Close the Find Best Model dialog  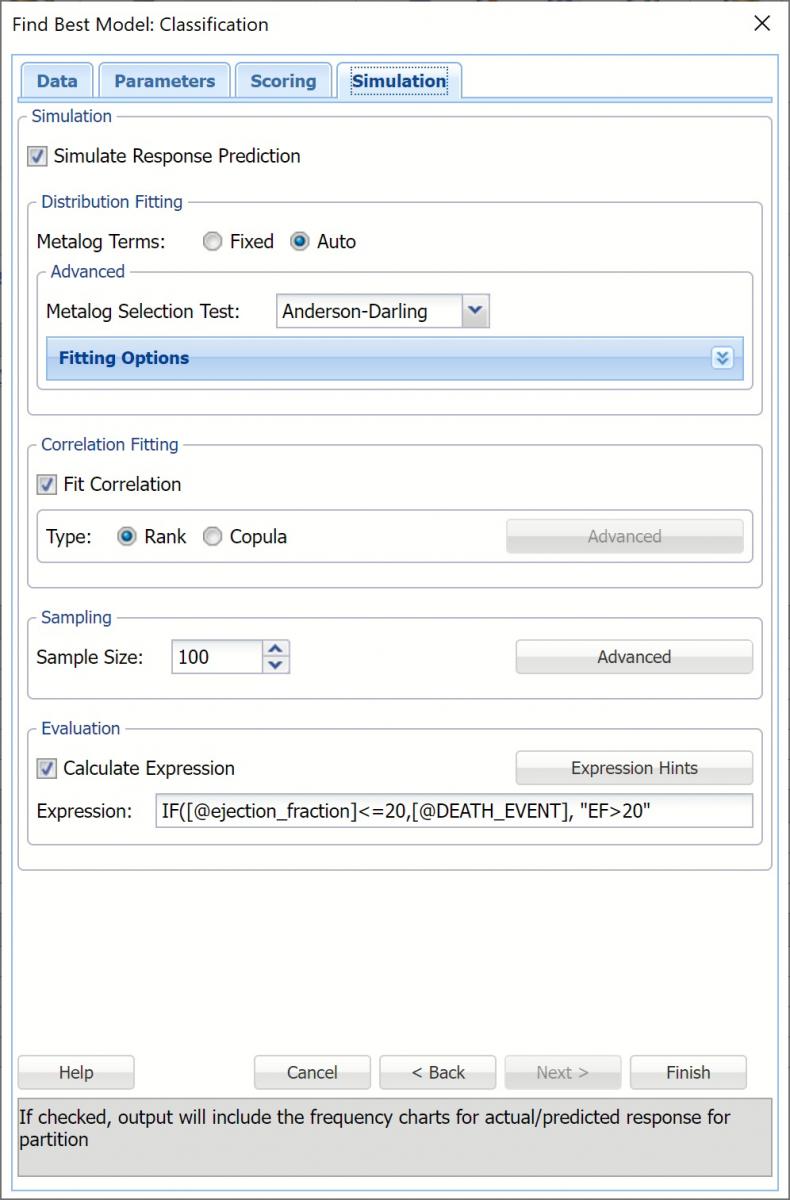[x=762, y=23]
